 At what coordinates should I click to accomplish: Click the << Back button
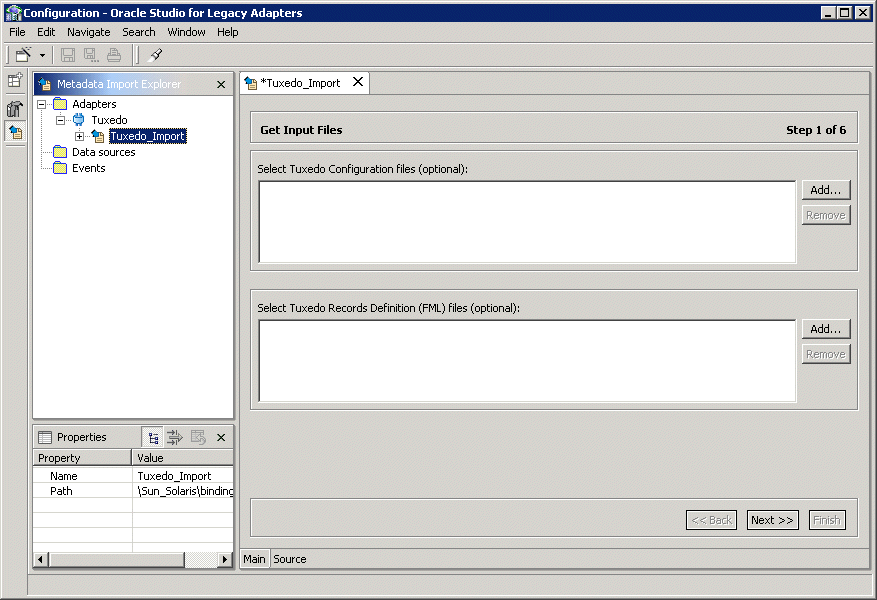pyautogui.click(x=711, y=520)
